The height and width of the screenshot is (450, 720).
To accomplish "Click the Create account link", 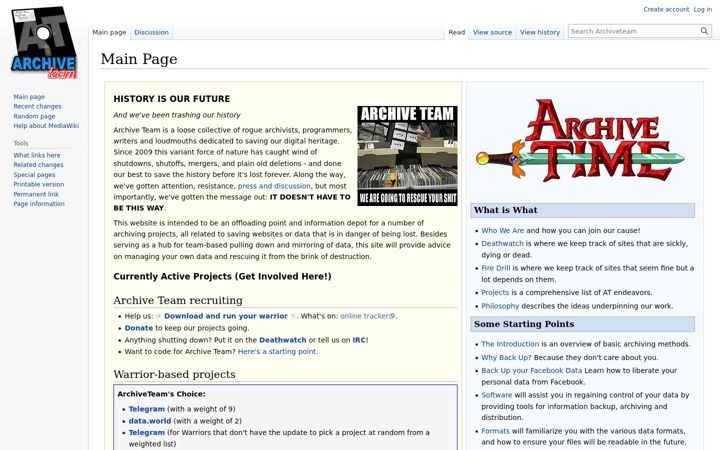I will [x=666, y=9].
